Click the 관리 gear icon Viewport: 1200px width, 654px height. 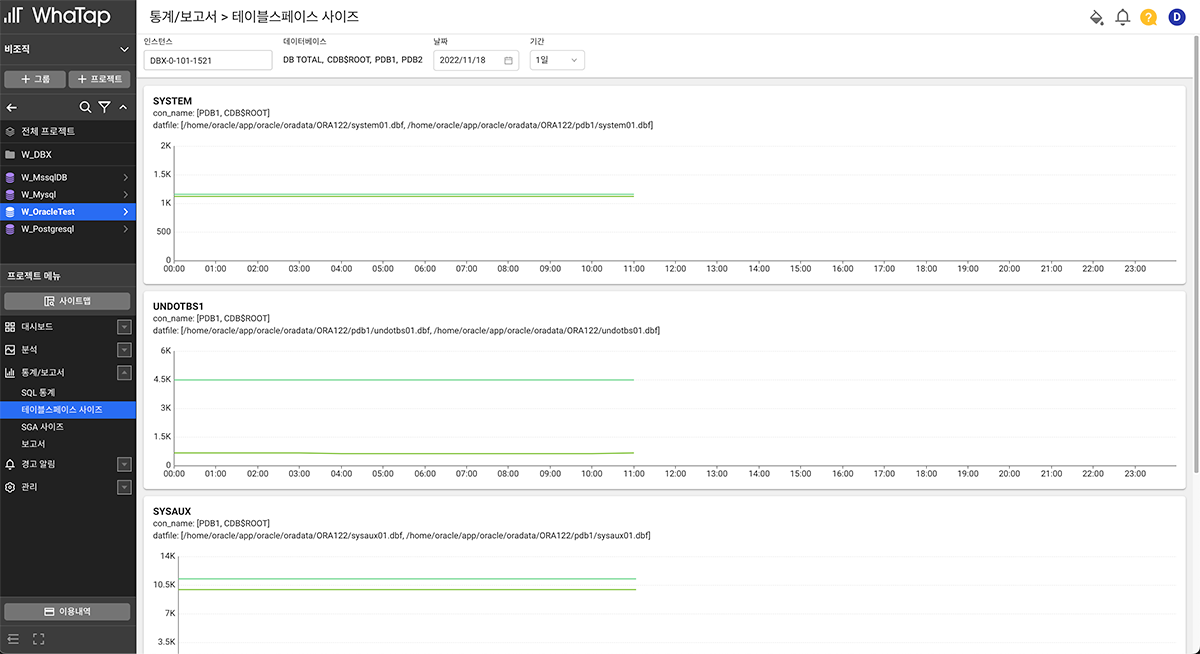coord(10,487)
